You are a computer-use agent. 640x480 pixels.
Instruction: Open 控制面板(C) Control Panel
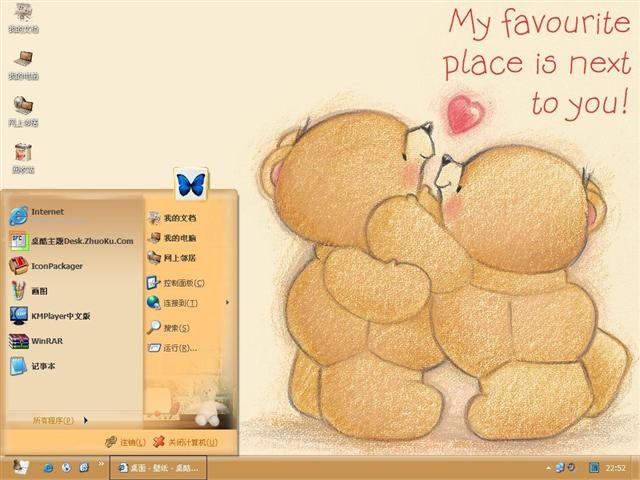point(176,283)
